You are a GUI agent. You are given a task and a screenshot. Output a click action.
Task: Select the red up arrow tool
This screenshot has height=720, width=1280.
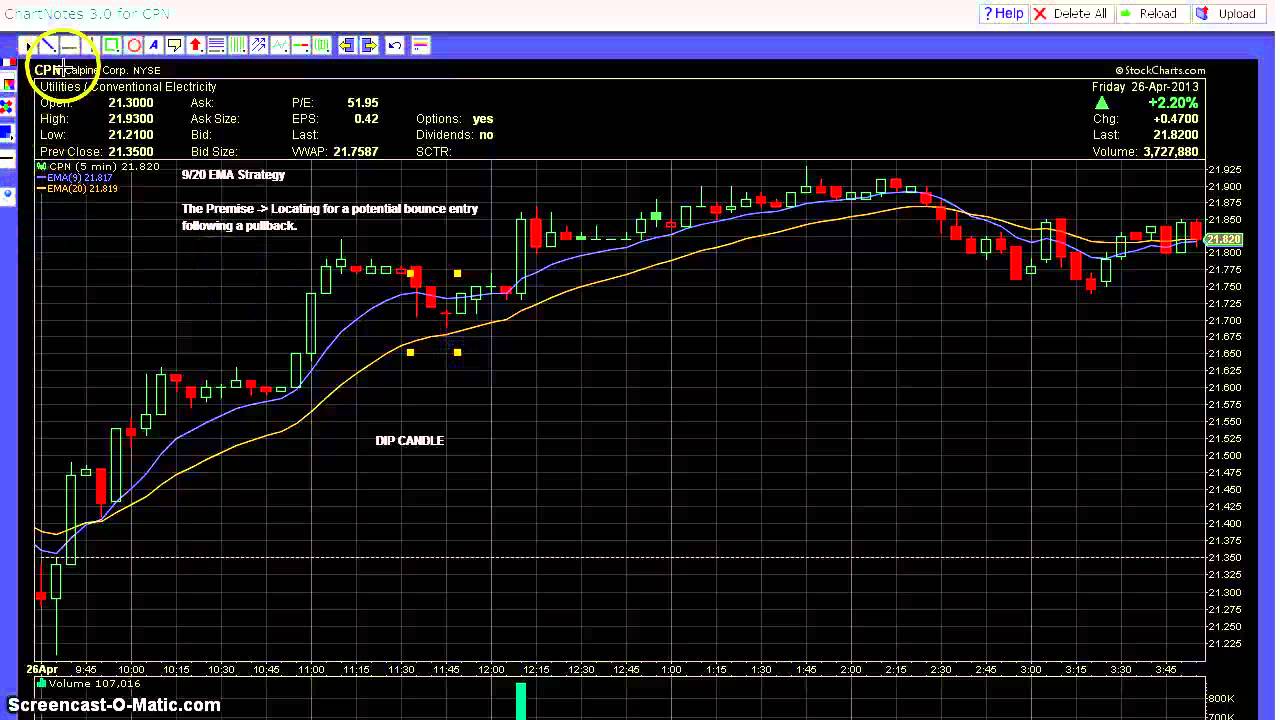(x=196, y=45)
